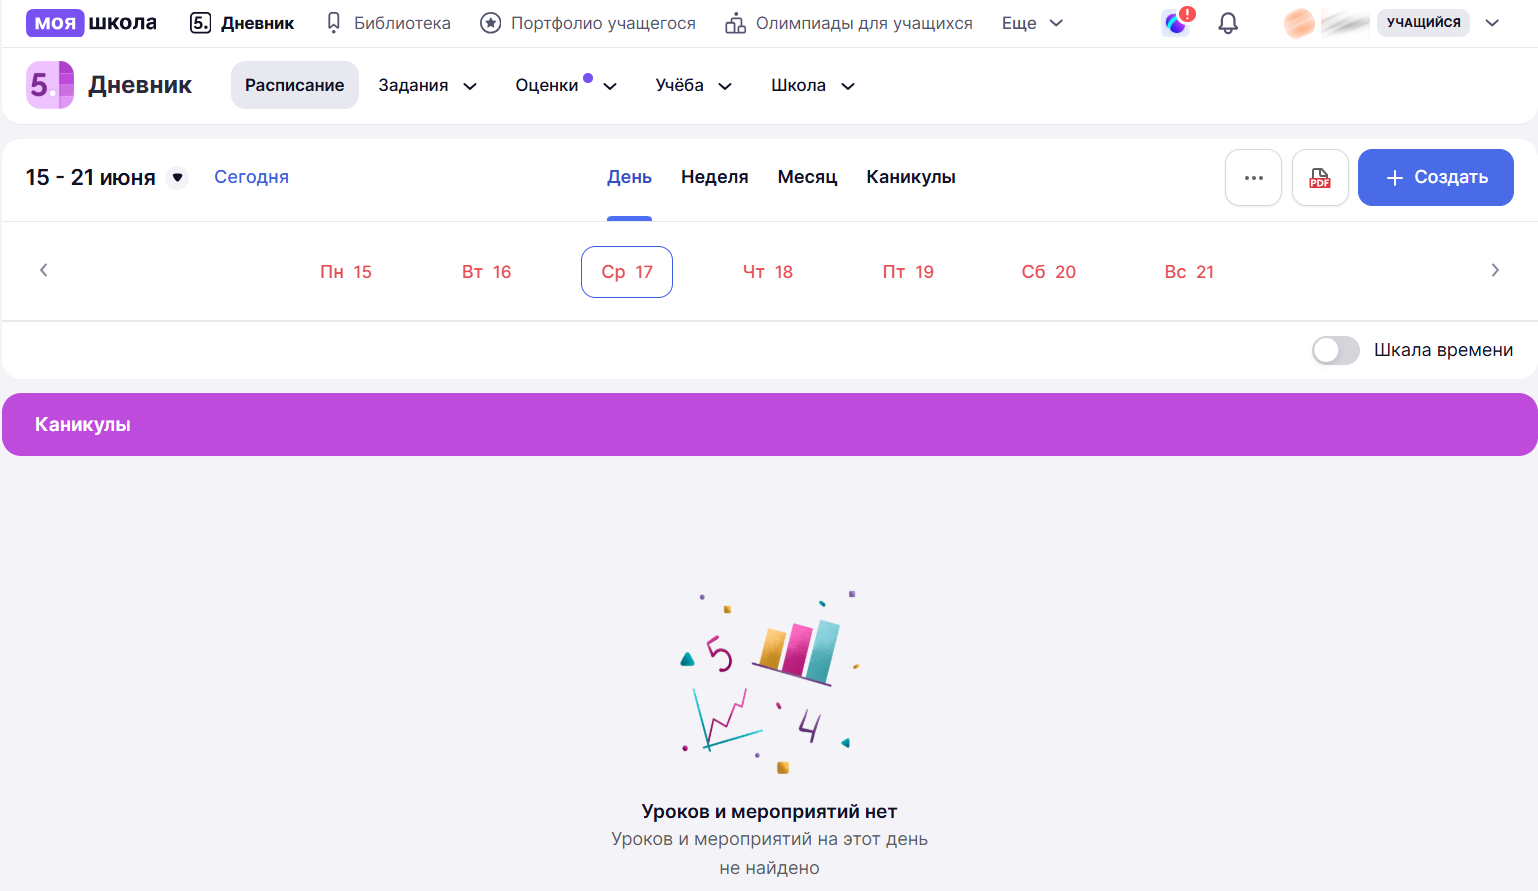Open the three-dots more options button
This screenshot has height=891, width=1538.
pyautogui.click(x=1253, y=178)
